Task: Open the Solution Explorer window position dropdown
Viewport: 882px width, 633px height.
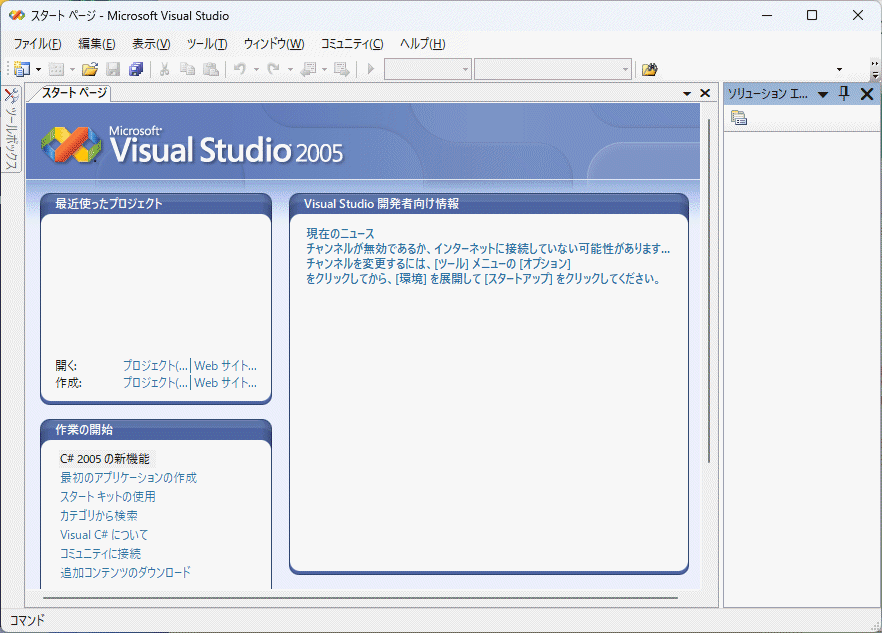Action: pyautogui.click(x=823, y=94)
